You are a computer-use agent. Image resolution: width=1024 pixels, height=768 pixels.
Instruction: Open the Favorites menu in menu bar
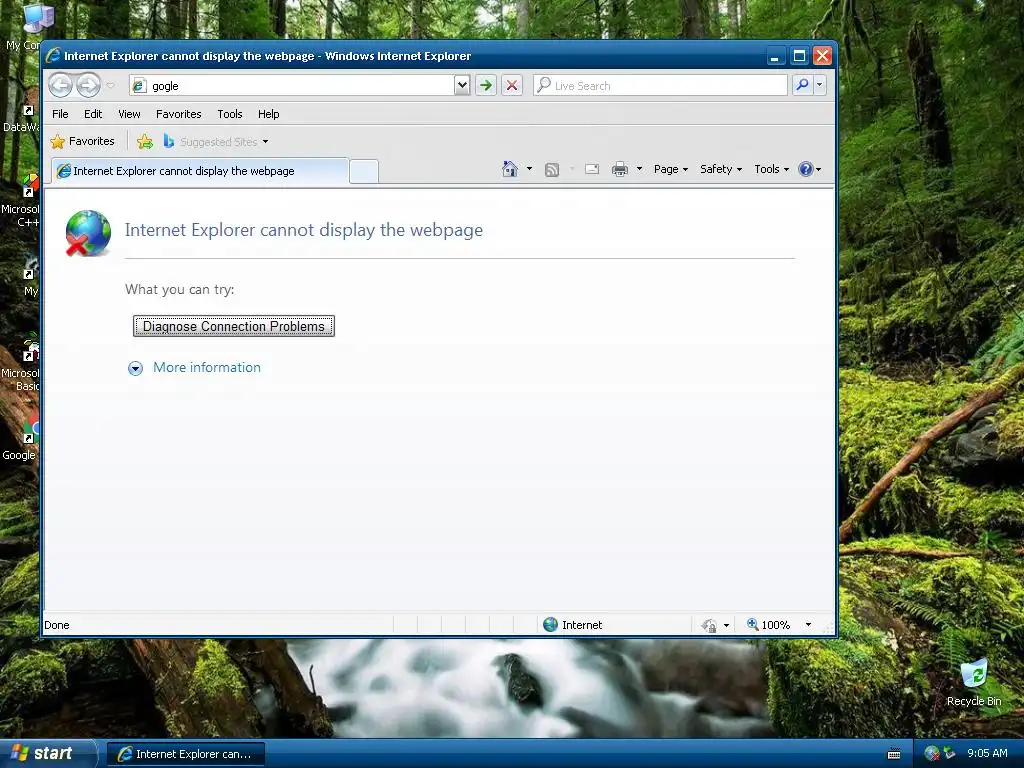point(178,114)
